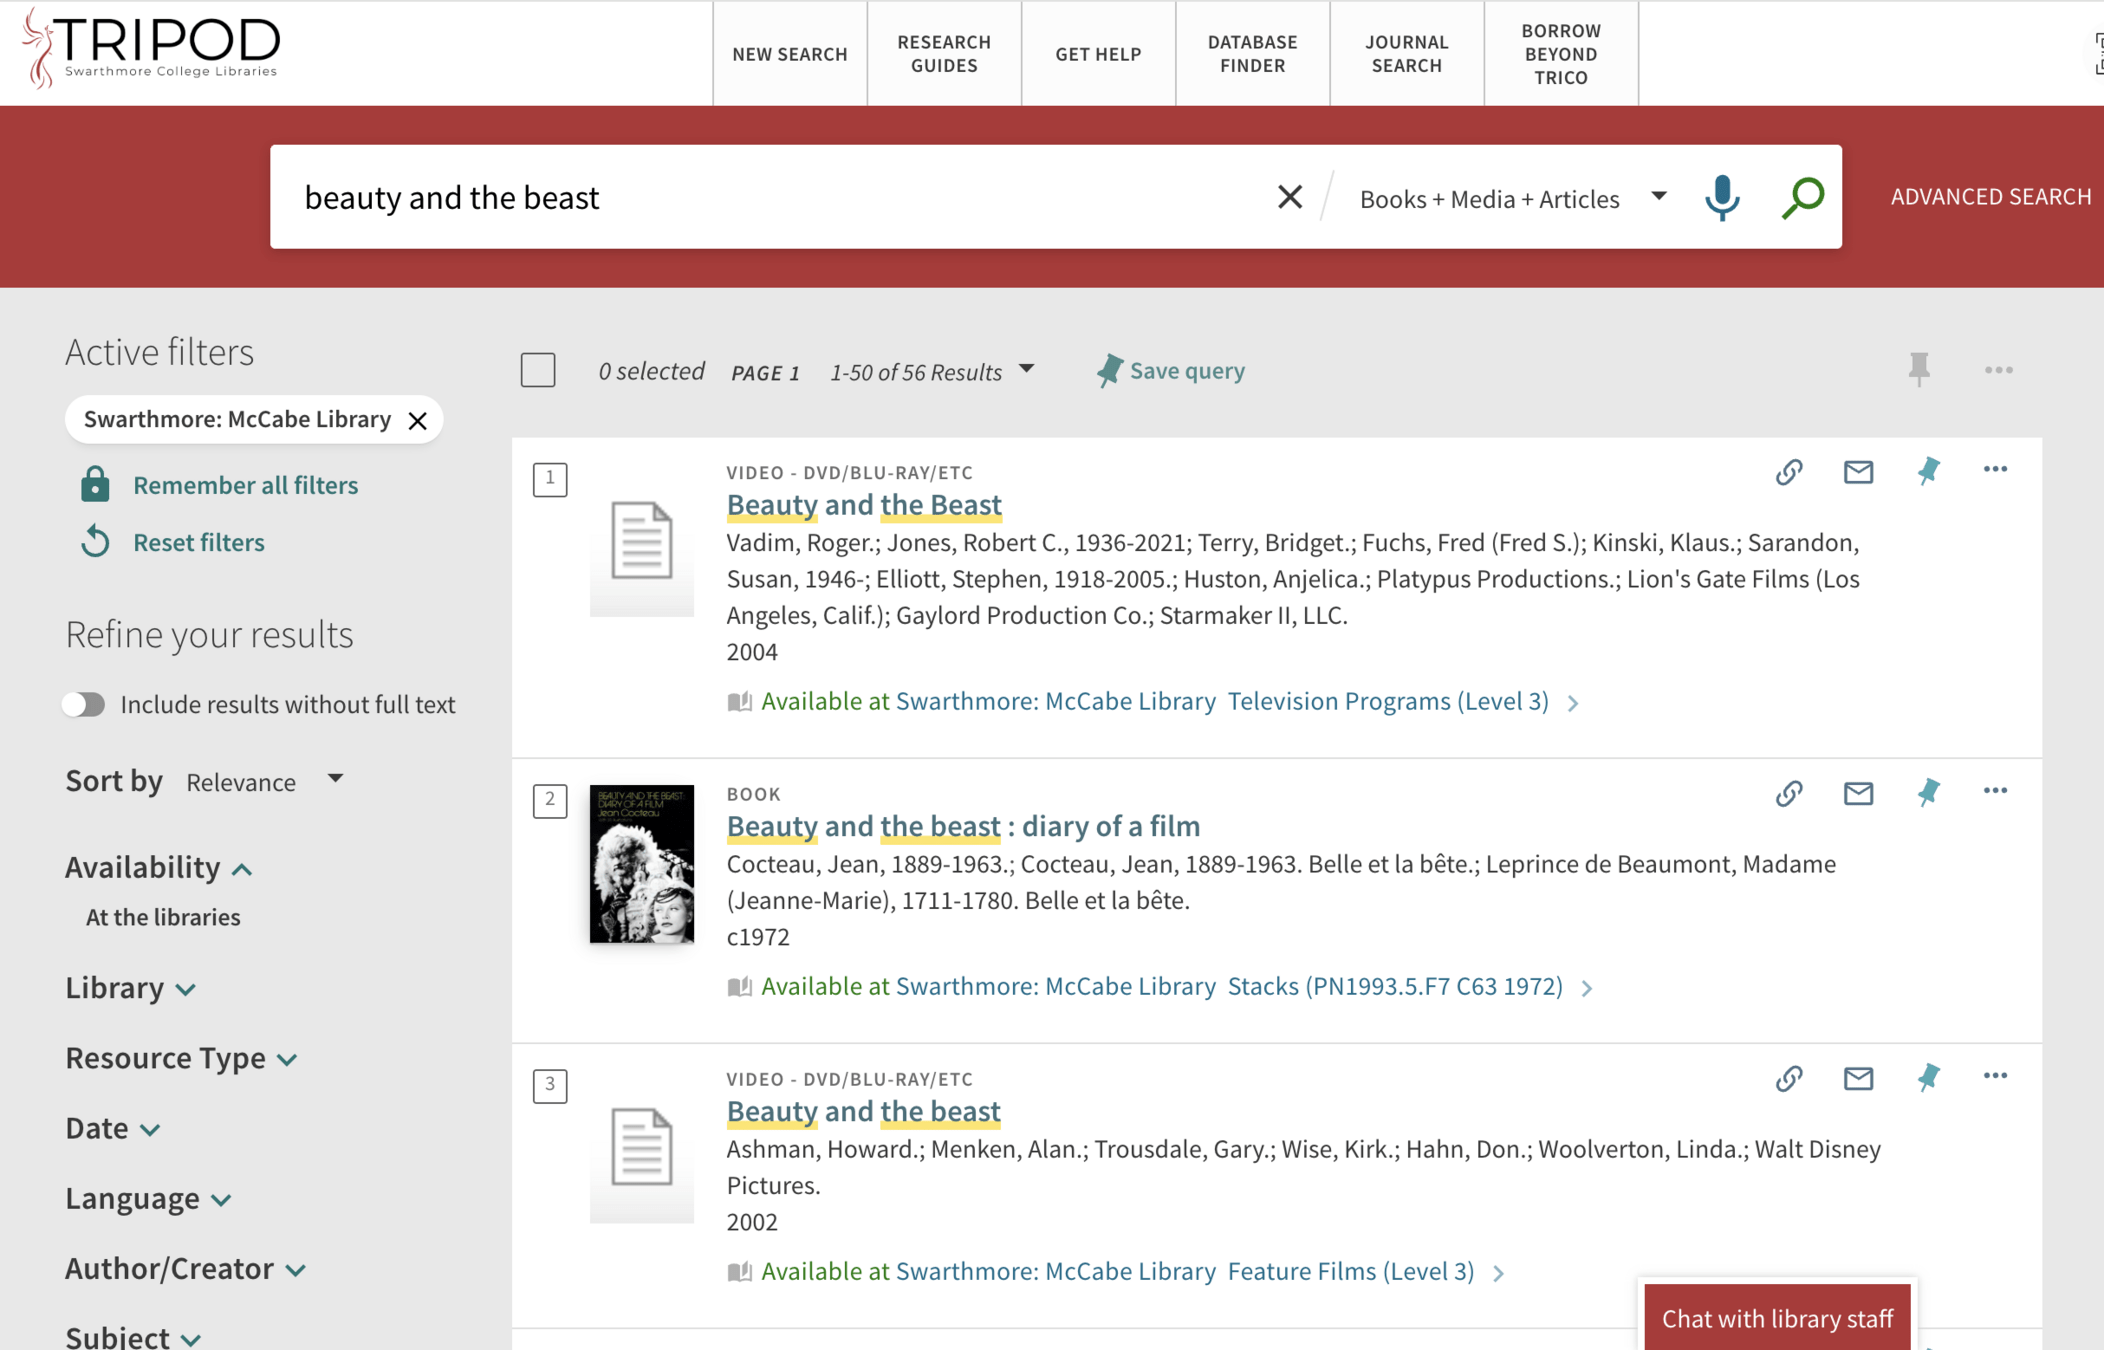
Task: Click the voice search microphone icon
Action: click(x=1721, y=197)
